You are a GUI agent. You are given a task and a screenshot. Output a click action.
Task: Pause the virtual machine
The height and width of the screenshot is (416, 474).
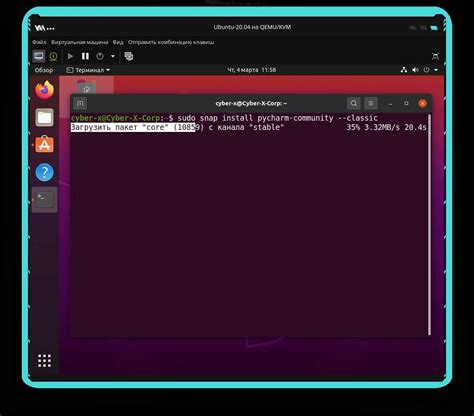[85, 56]
